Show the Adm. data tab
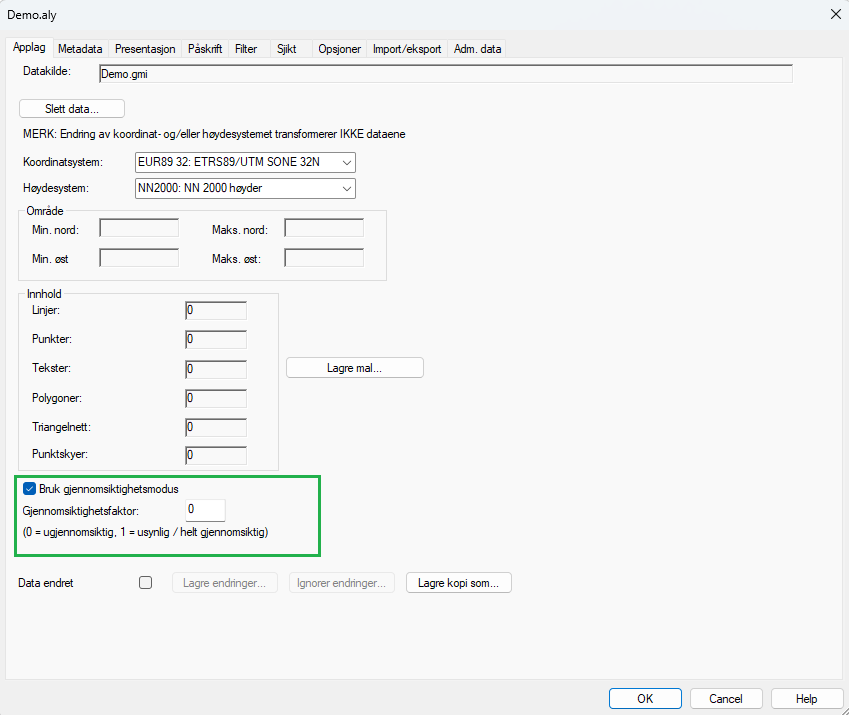 (478, 48)
